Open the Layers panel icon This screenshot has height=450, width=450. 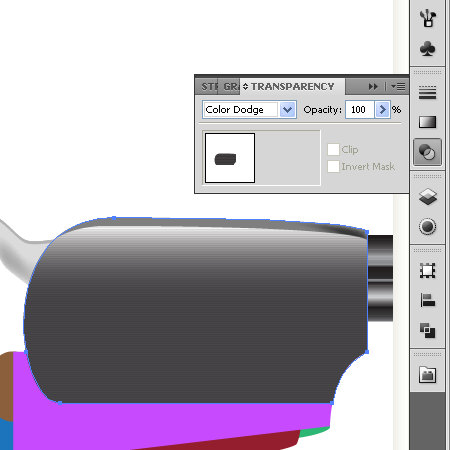(x=427, y=197)
